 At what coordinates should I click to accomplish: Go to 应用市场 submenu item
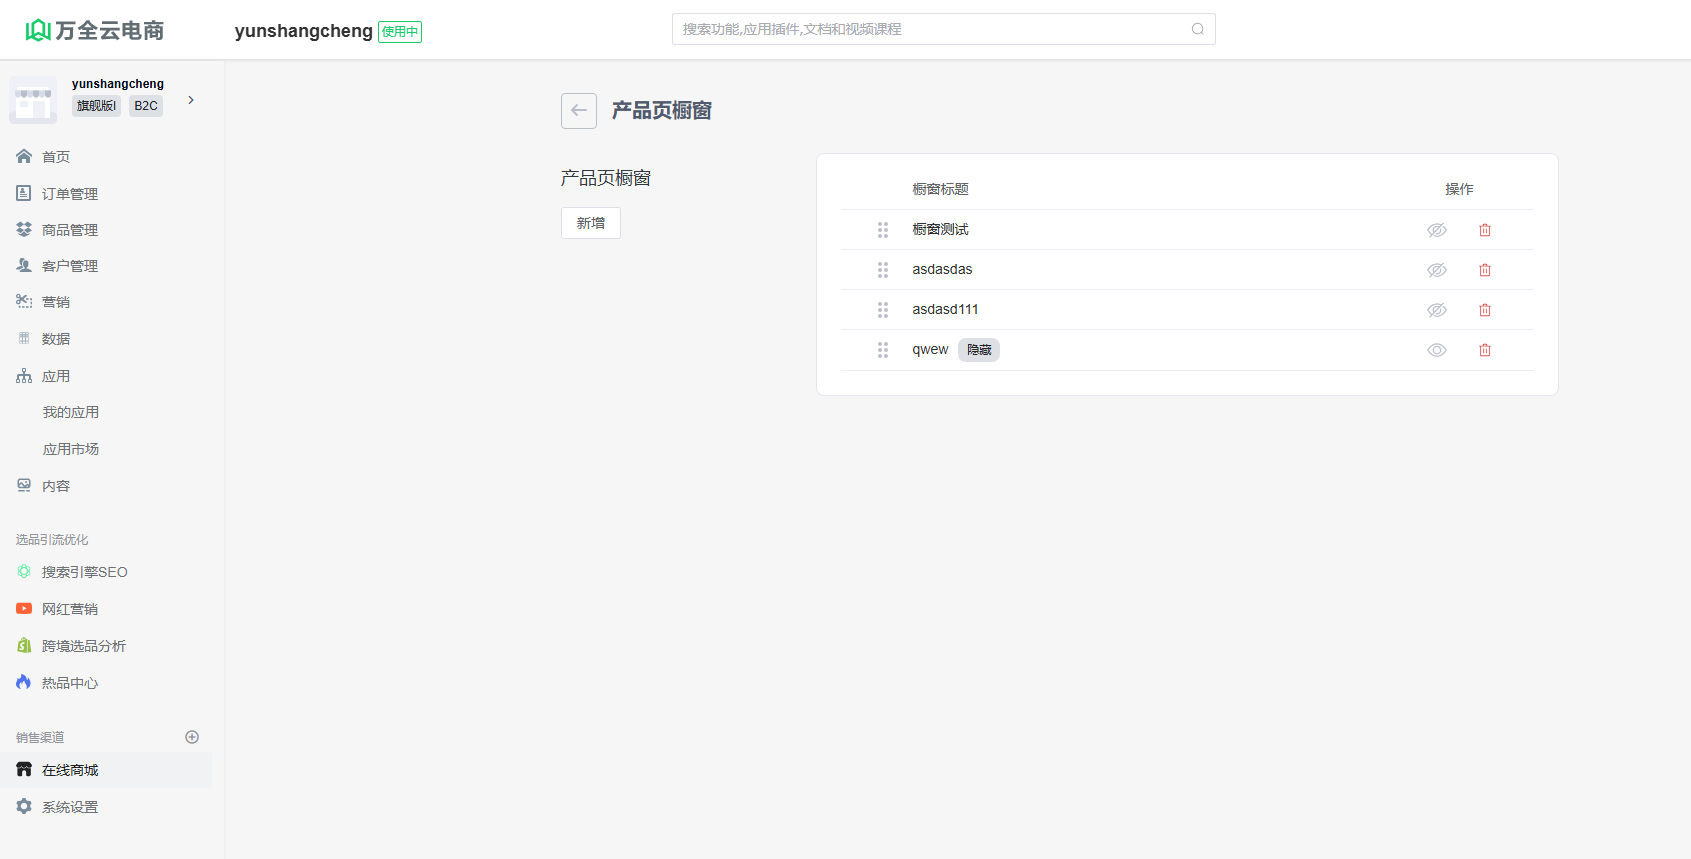pos(71,449)
